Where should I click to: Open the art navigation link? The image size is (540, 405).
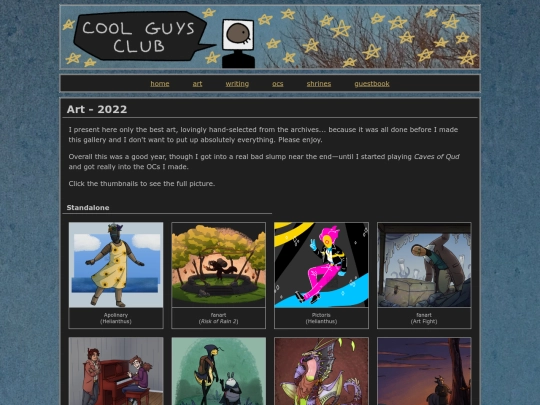[197, 84]
